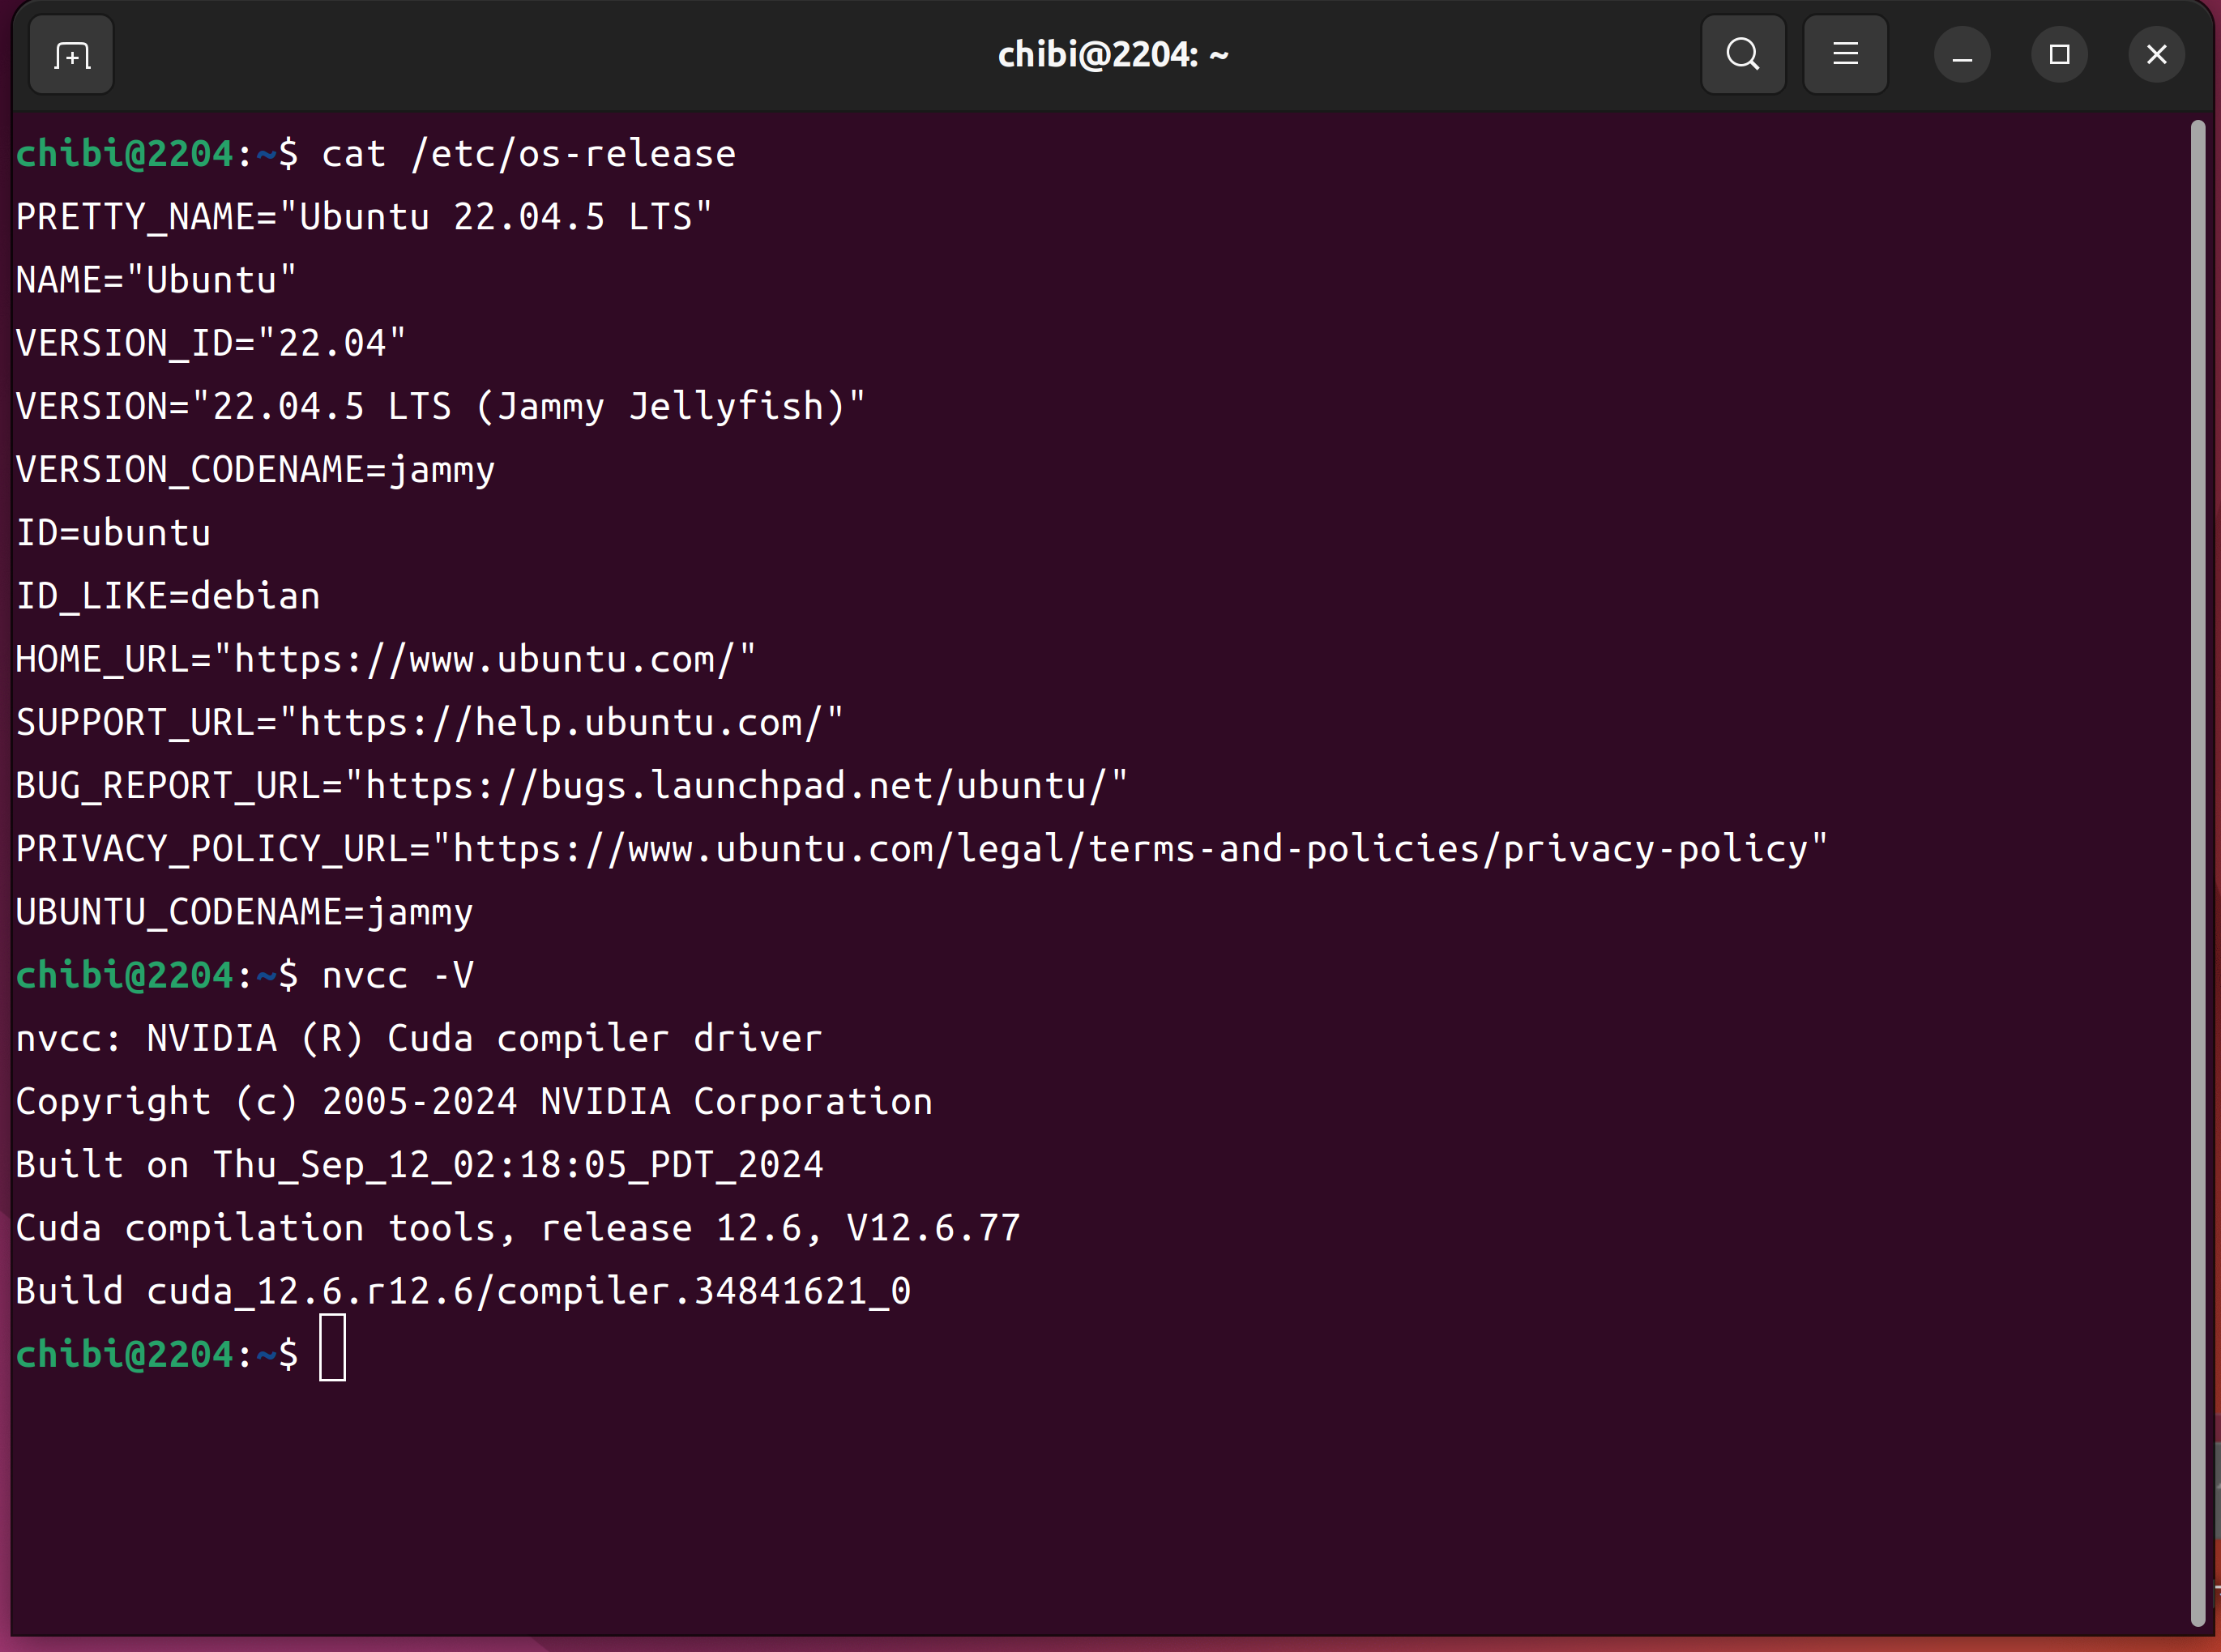Click the Build cuda_12.6.r12.6 compiler line

coord(463,1291)
